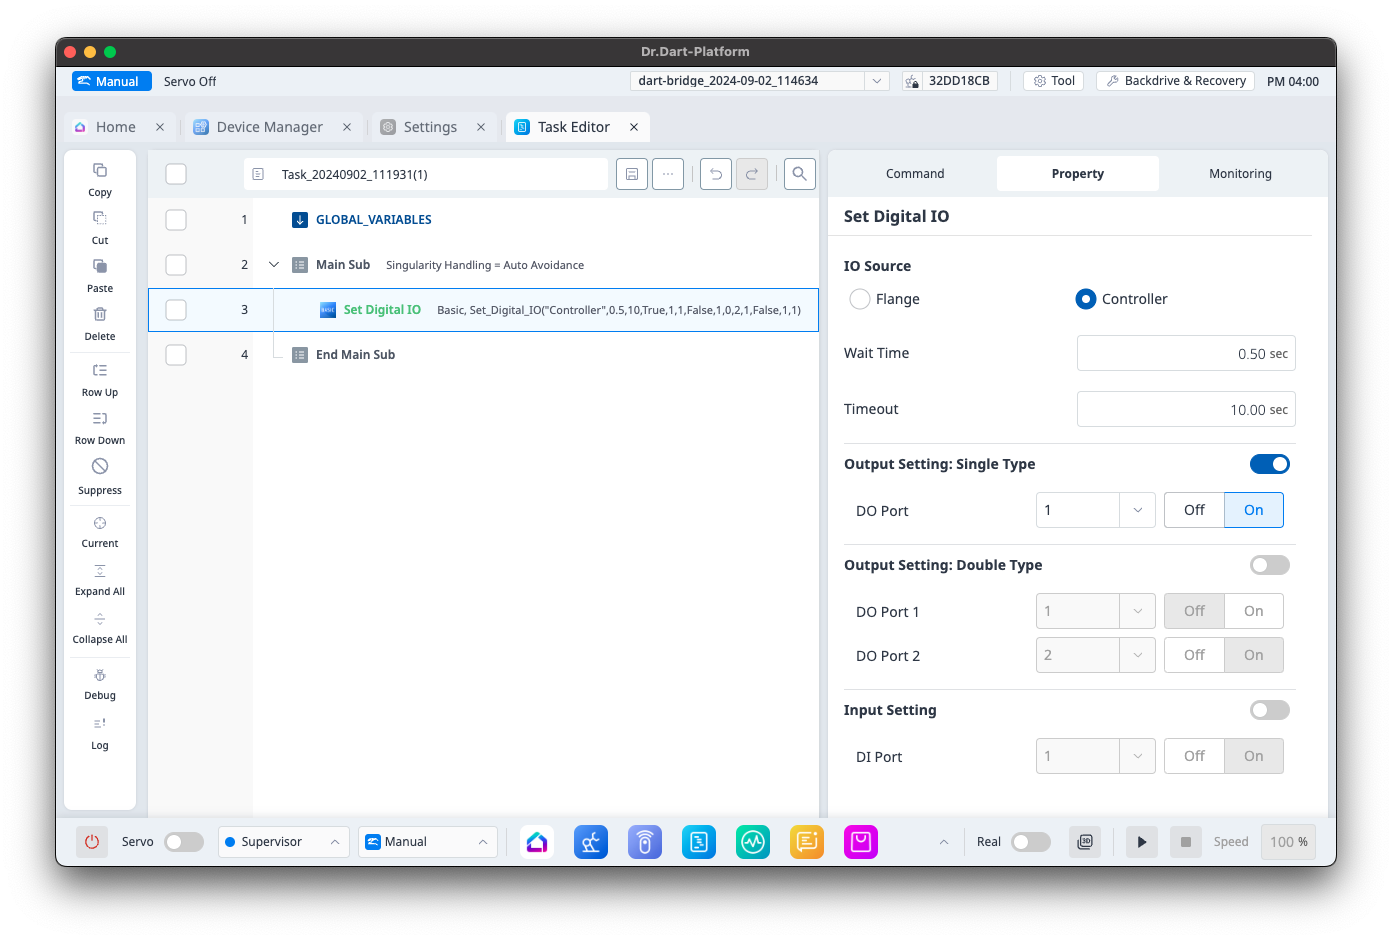Toggle the Servo switch on
Image resolution: width=1392 pixels, height=940 pixels.
[x=184, y=842]
